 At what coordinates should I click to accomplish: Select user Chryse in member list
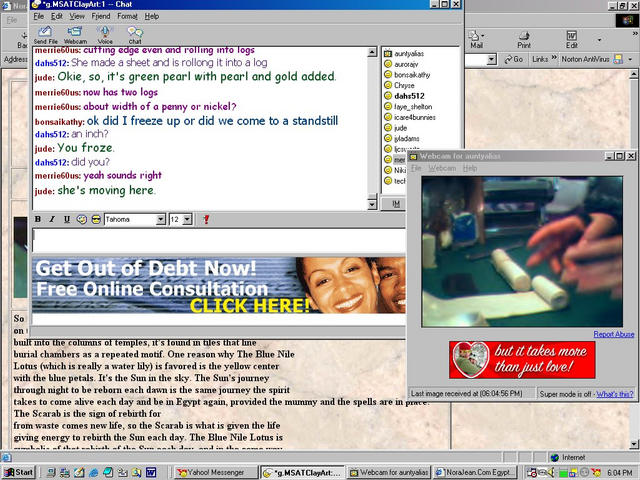coord(399,85)
